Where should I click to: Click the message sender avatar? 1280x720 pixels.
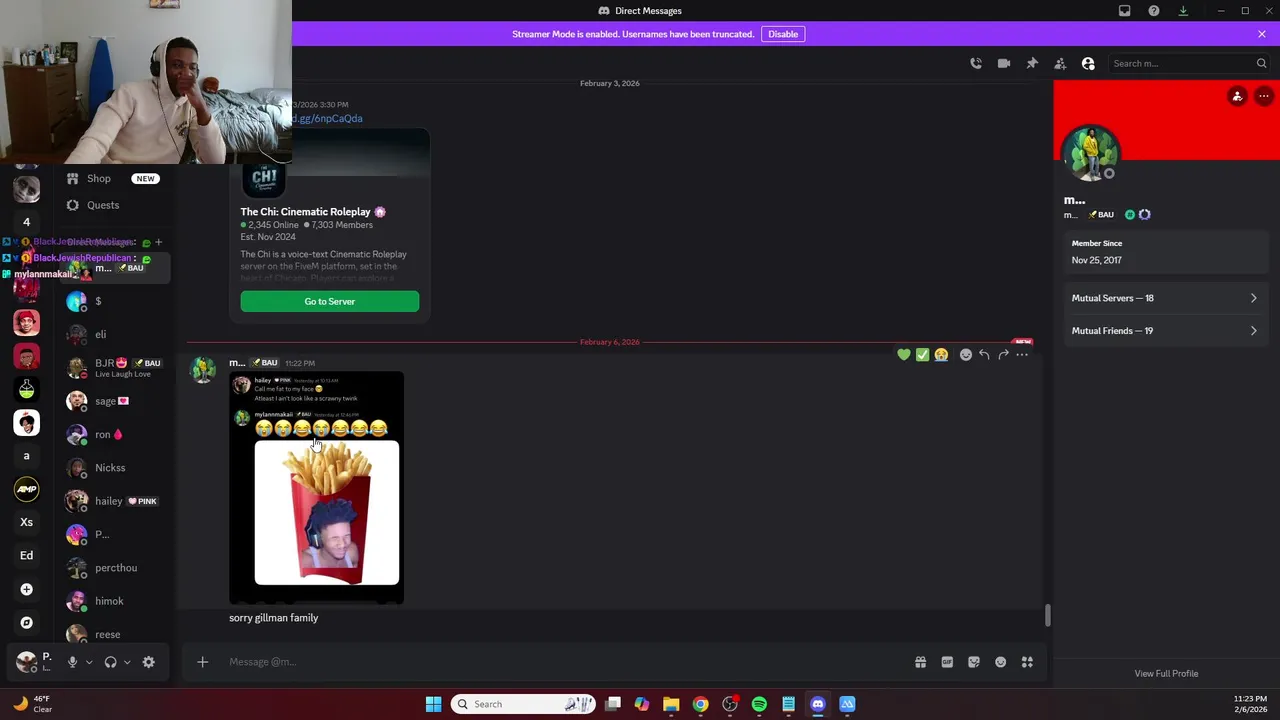click(203, 369)
